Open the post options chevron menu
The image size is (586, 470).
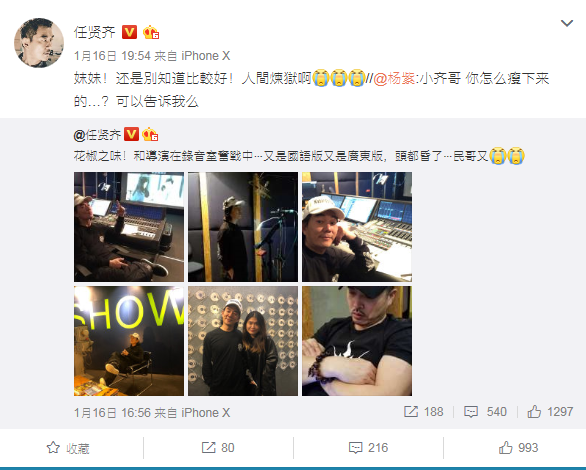(x=567, y=23)
